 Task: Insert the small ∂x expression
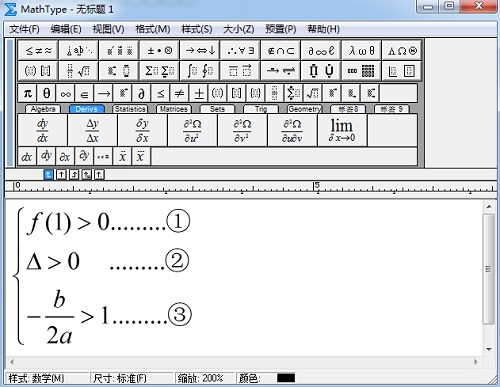65,156
